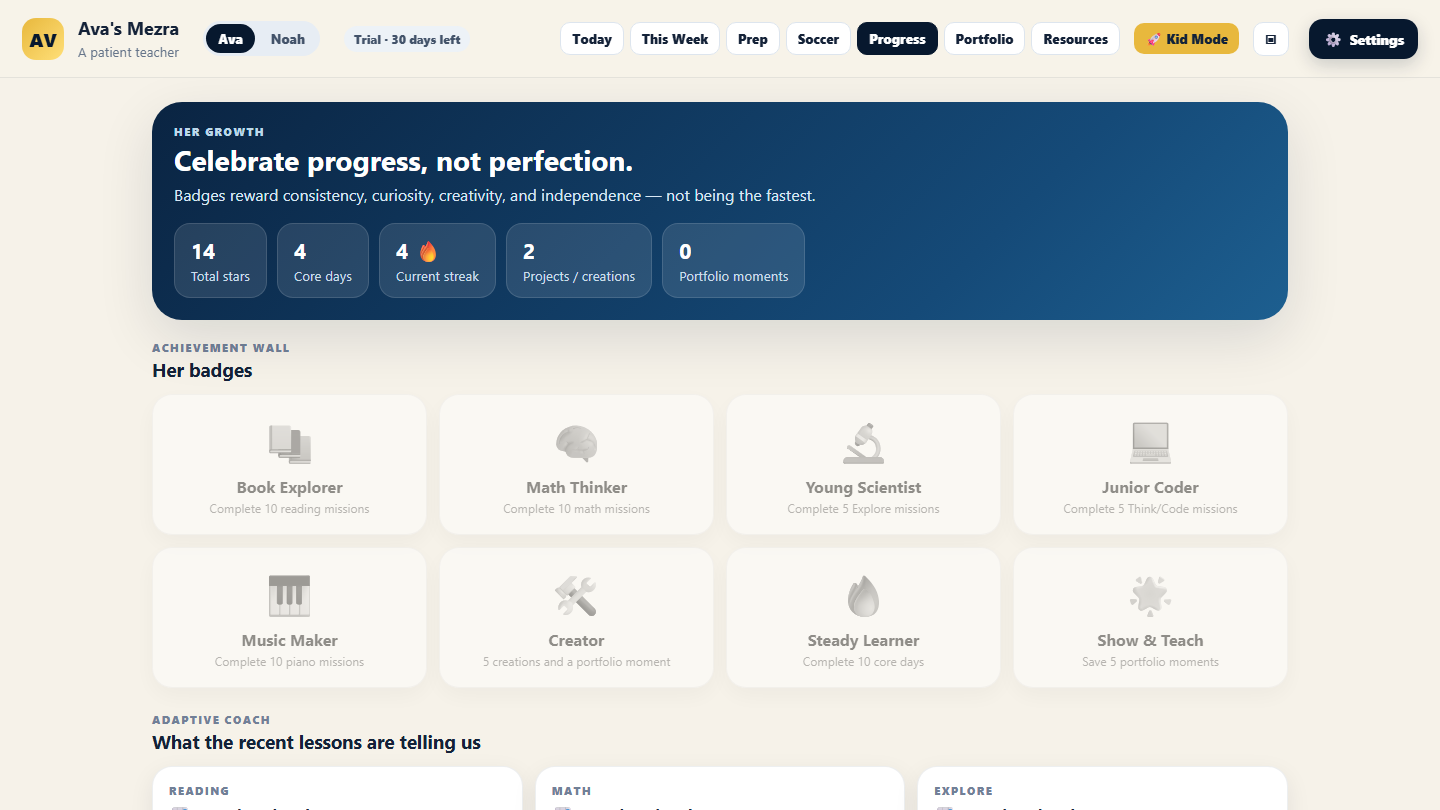Image resolution: width=1440 pixels, height=810 pixels.
Task: Click the Portfolio moments stat card
Action: pyautogui.click(x=733, y=260)
